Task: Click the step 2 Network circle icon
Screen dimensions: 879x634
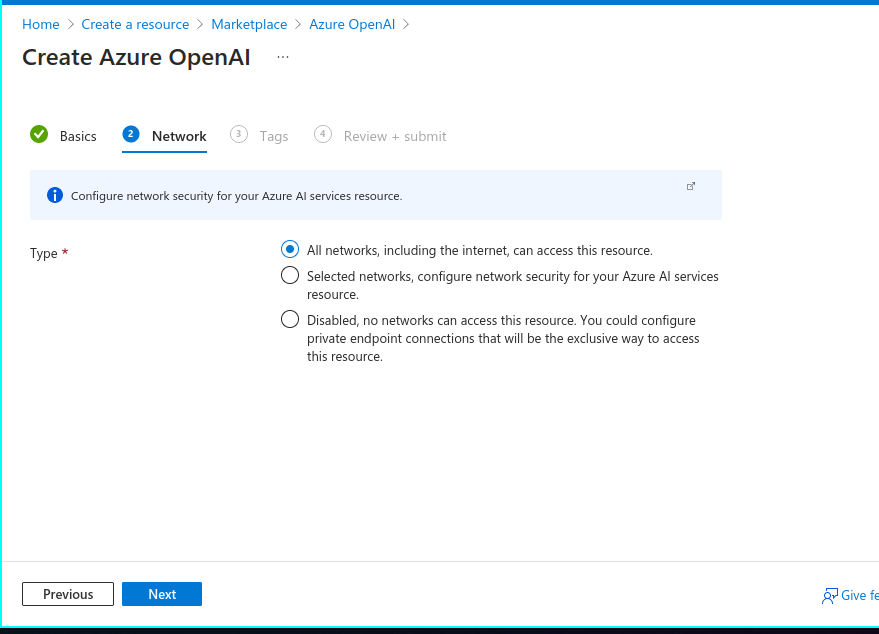Action: coord(131,134)
